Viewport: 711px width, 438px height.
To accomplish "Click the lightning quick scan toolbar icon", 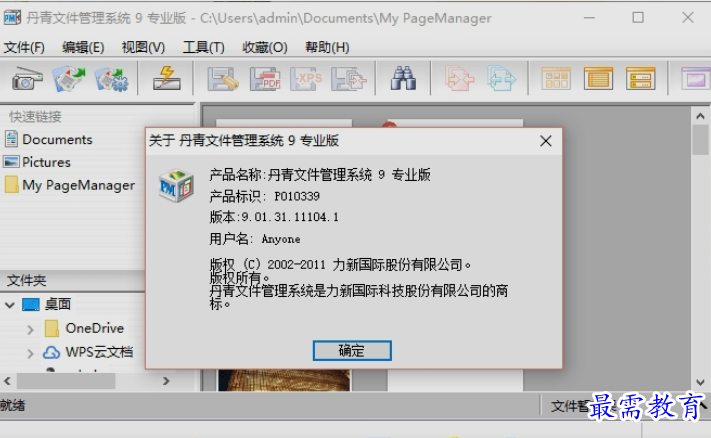I will pyautogui.click(x=166, y=79).
